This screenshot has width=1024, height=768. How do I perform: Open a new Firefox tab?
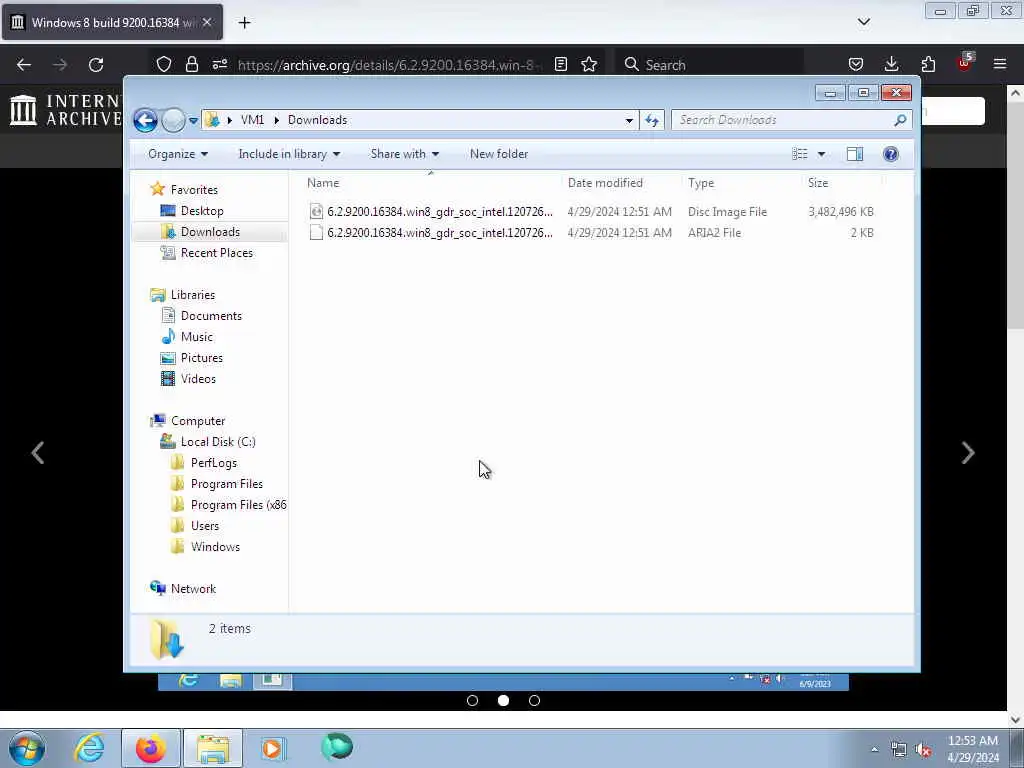pos(244,23)
